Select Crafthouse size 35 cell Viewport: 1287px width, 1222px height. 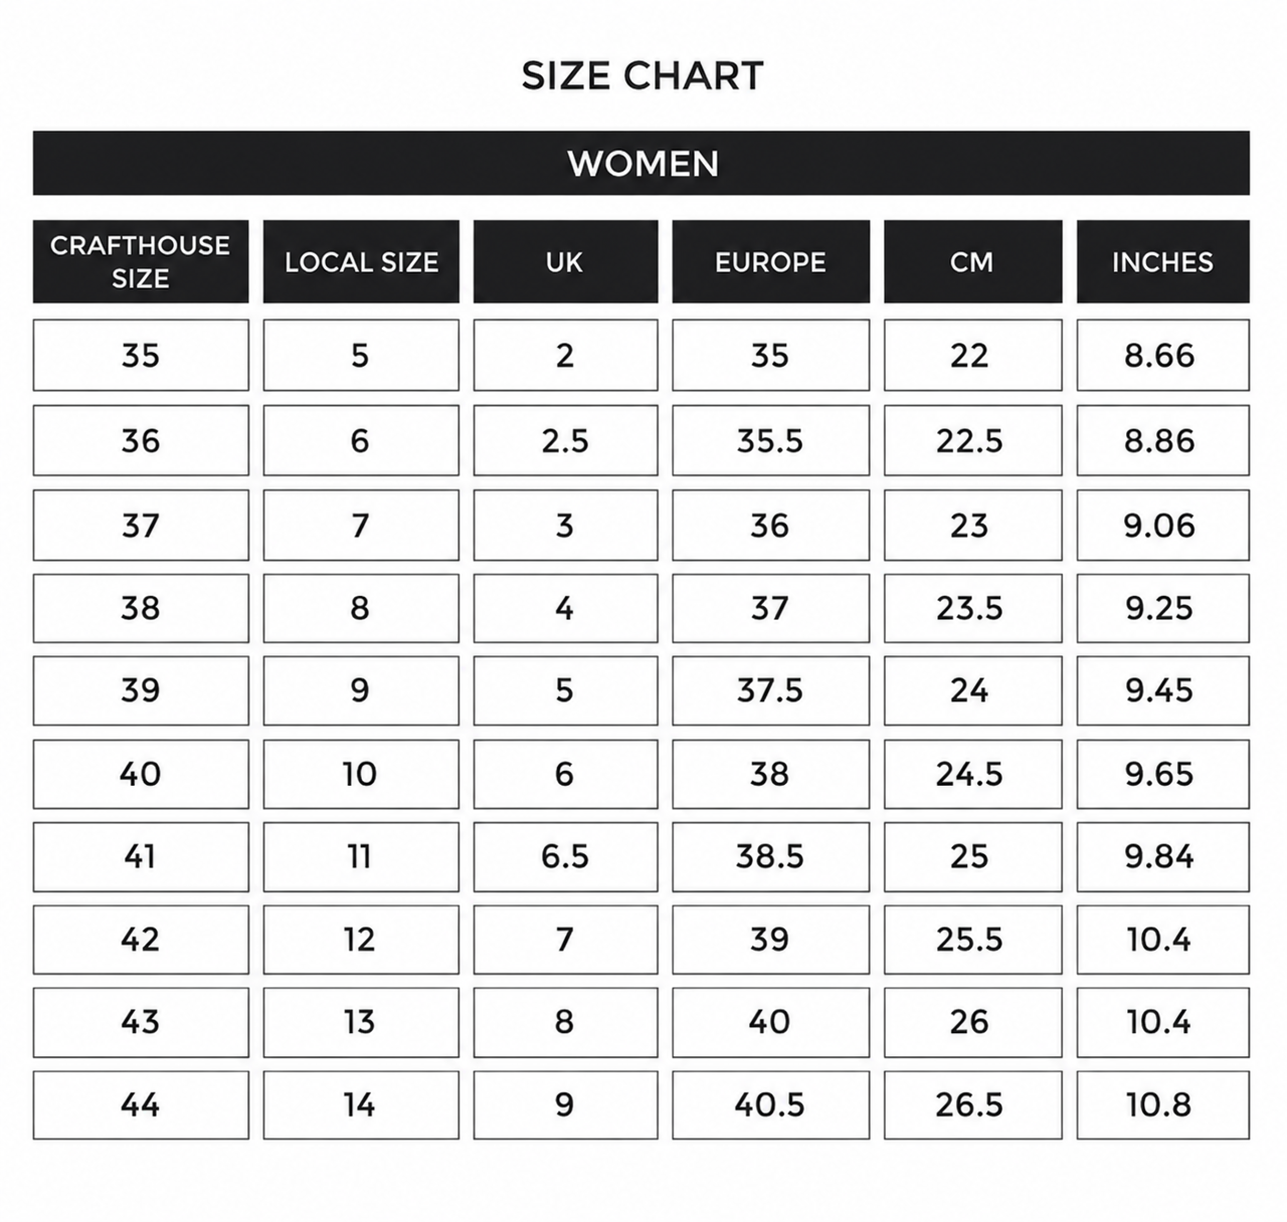coord(141,355)
